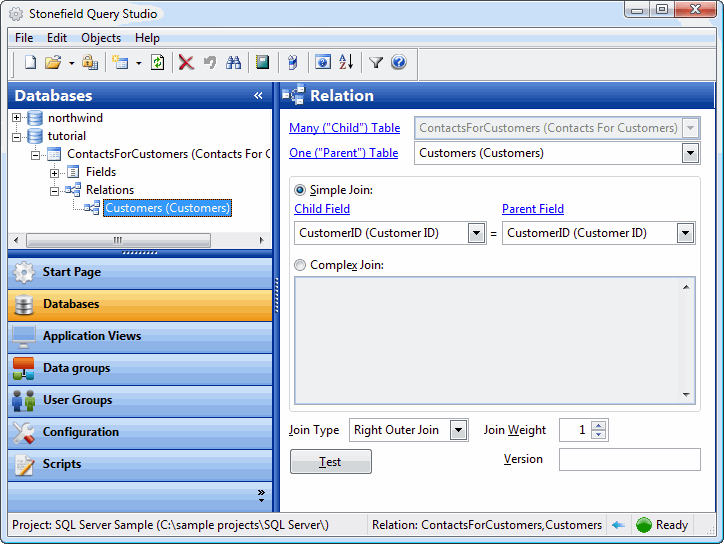The height and width of the screenshot is (544, 724).
Task: Click the New project toolbar icon
Action: click(30, 63)
